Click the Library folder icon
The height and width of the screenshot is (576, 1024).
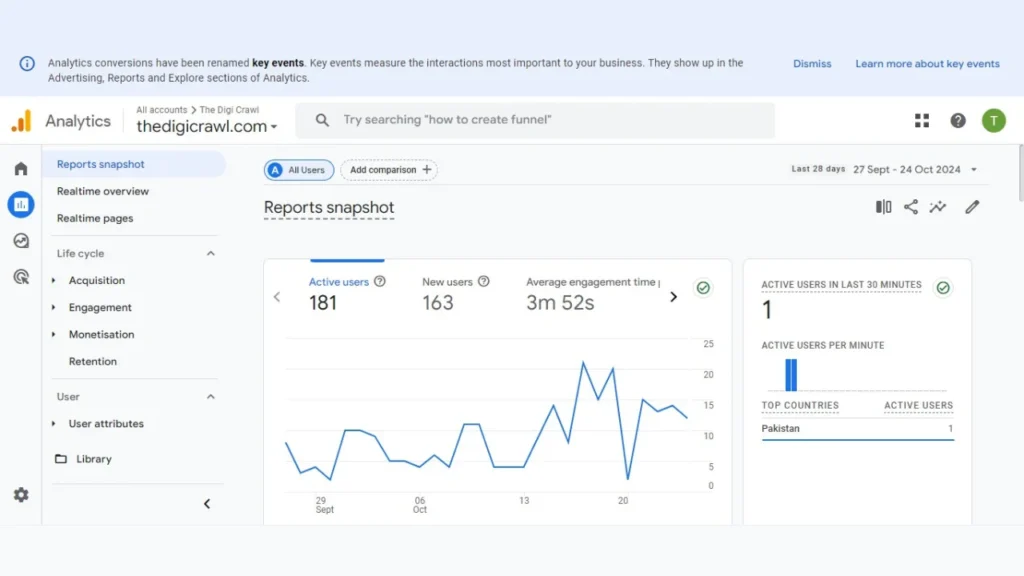61,459
